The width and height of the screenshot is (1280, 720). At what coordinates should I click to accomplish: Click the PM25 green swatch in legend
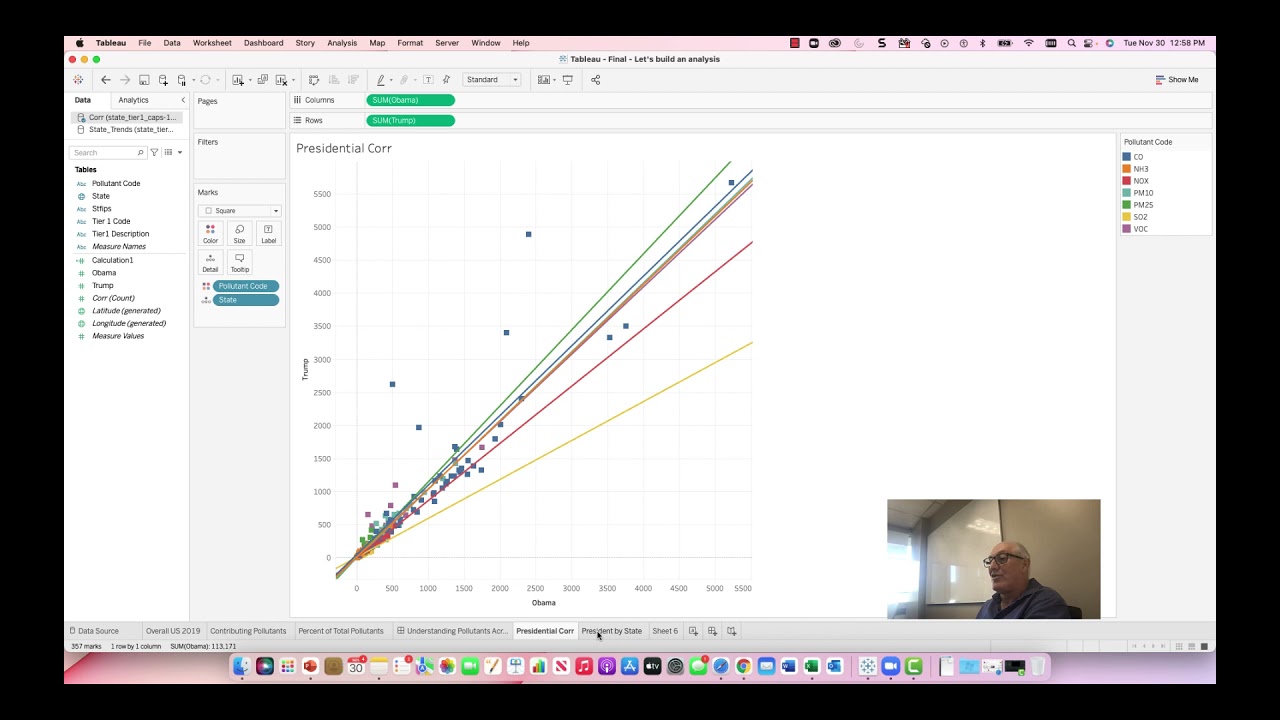coord(1126,205)
